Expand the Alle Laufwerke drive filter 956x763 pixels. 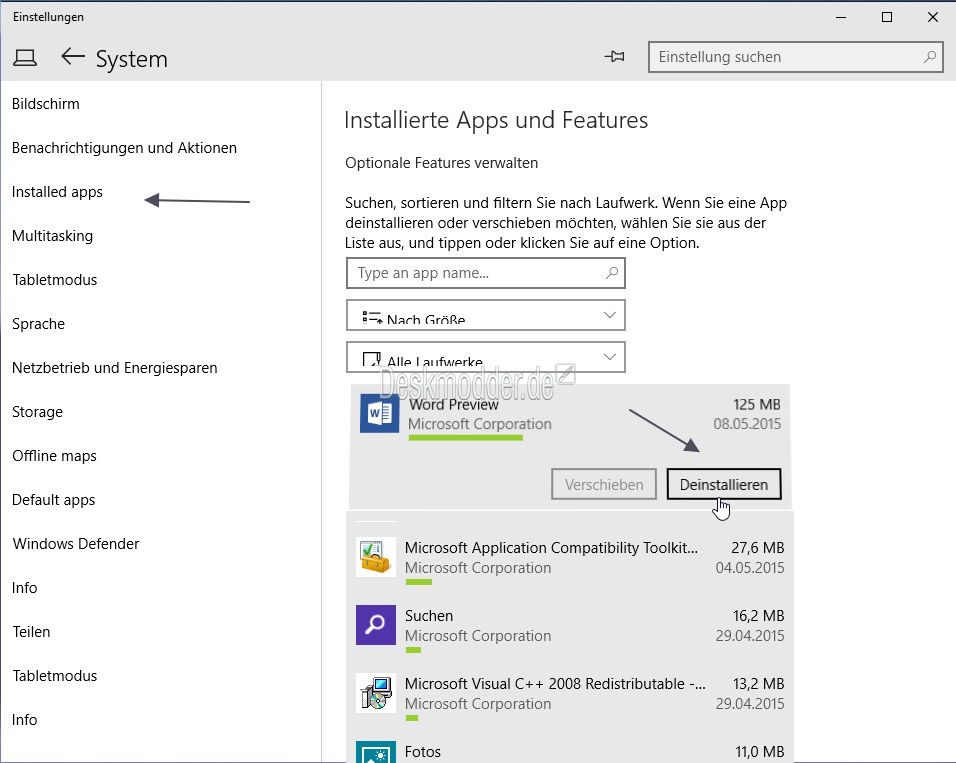486,358
